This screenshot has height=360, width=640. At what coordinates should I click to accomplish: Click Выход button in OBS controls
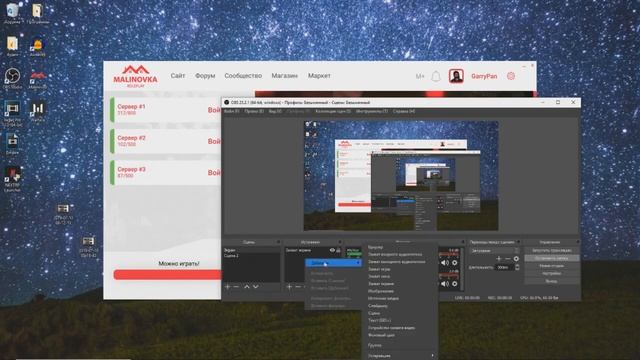552,281
